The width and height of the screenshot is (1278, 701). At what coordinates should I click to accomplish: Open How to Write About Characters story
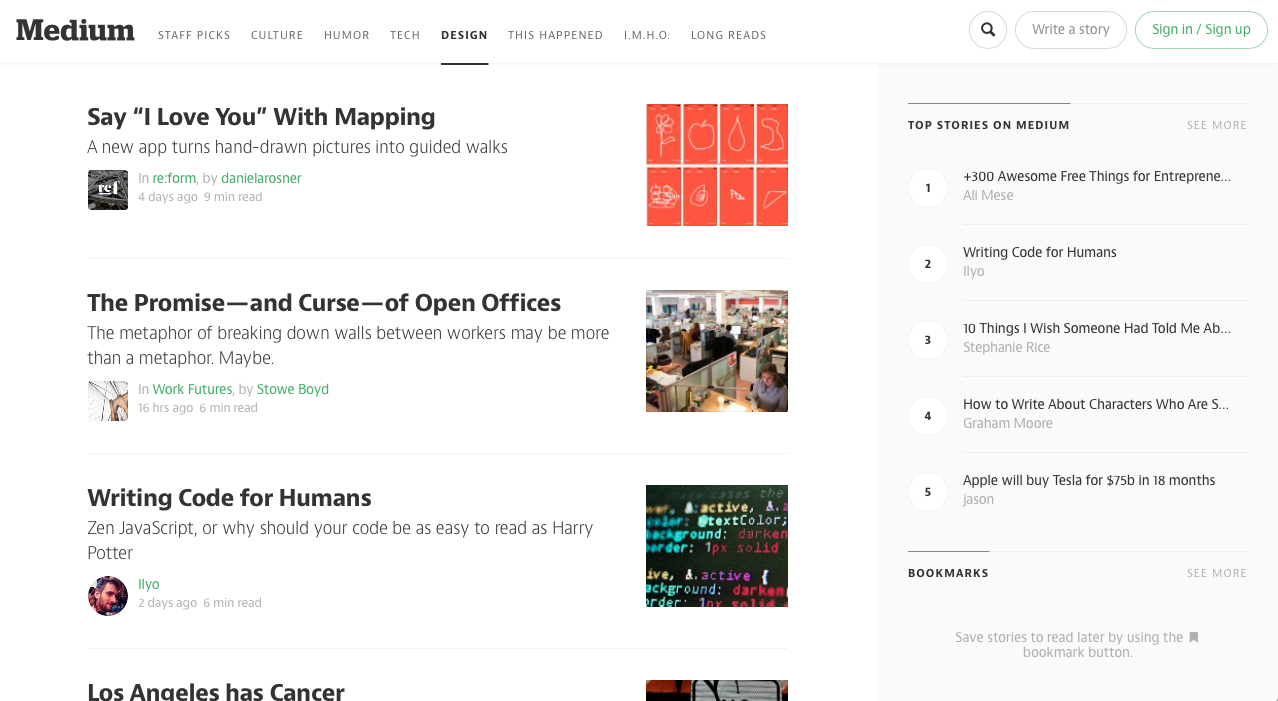[x=1096, y=405]
